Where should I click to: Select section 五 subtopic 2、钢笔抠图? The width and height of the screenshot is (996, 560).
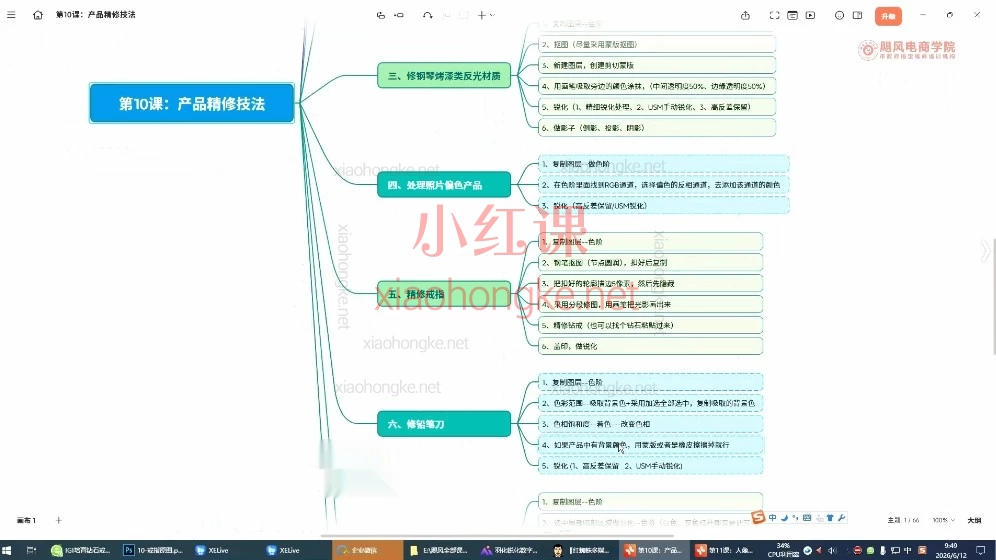click(650, 262)
